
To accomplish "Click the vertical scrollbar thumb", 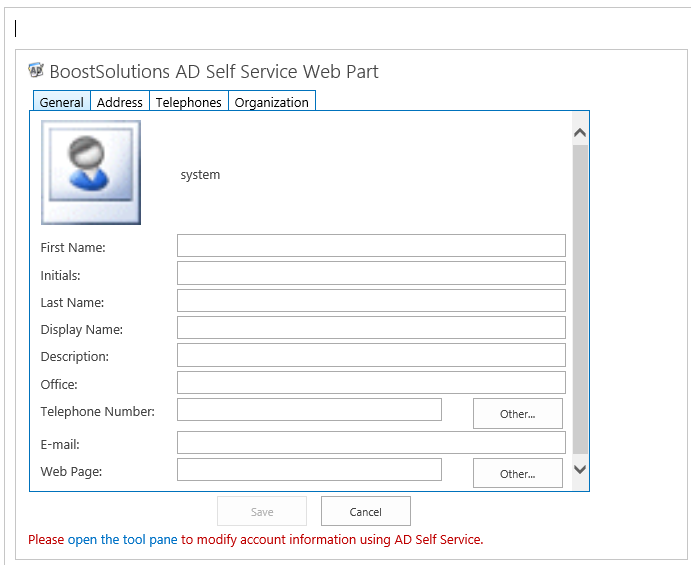I will click(x=580, y=300).
